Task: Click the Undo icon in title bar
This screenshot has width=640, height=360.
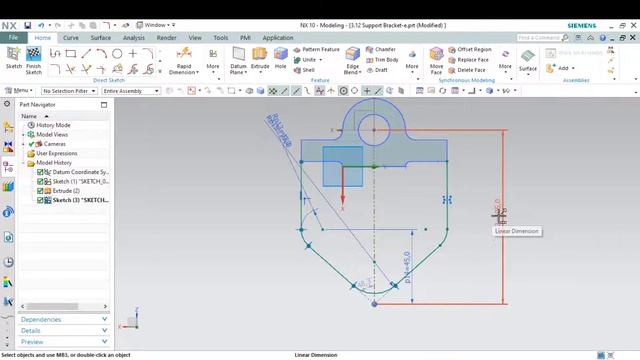Action: click(x=41, y=25)
